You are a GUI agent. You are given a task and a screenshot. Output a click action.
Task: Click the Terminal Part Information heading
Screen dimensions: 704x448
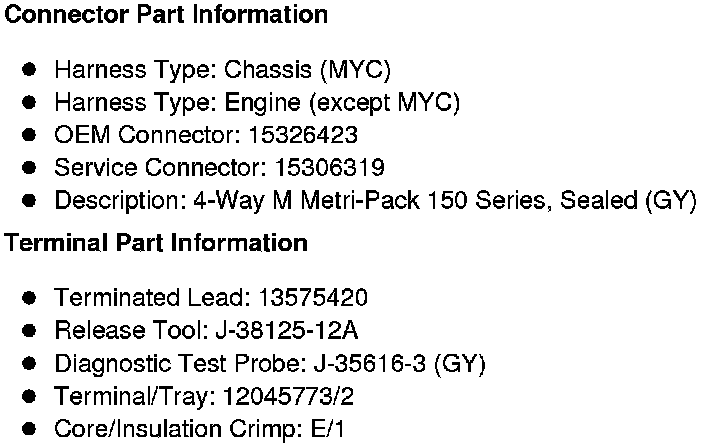(157, 243)
